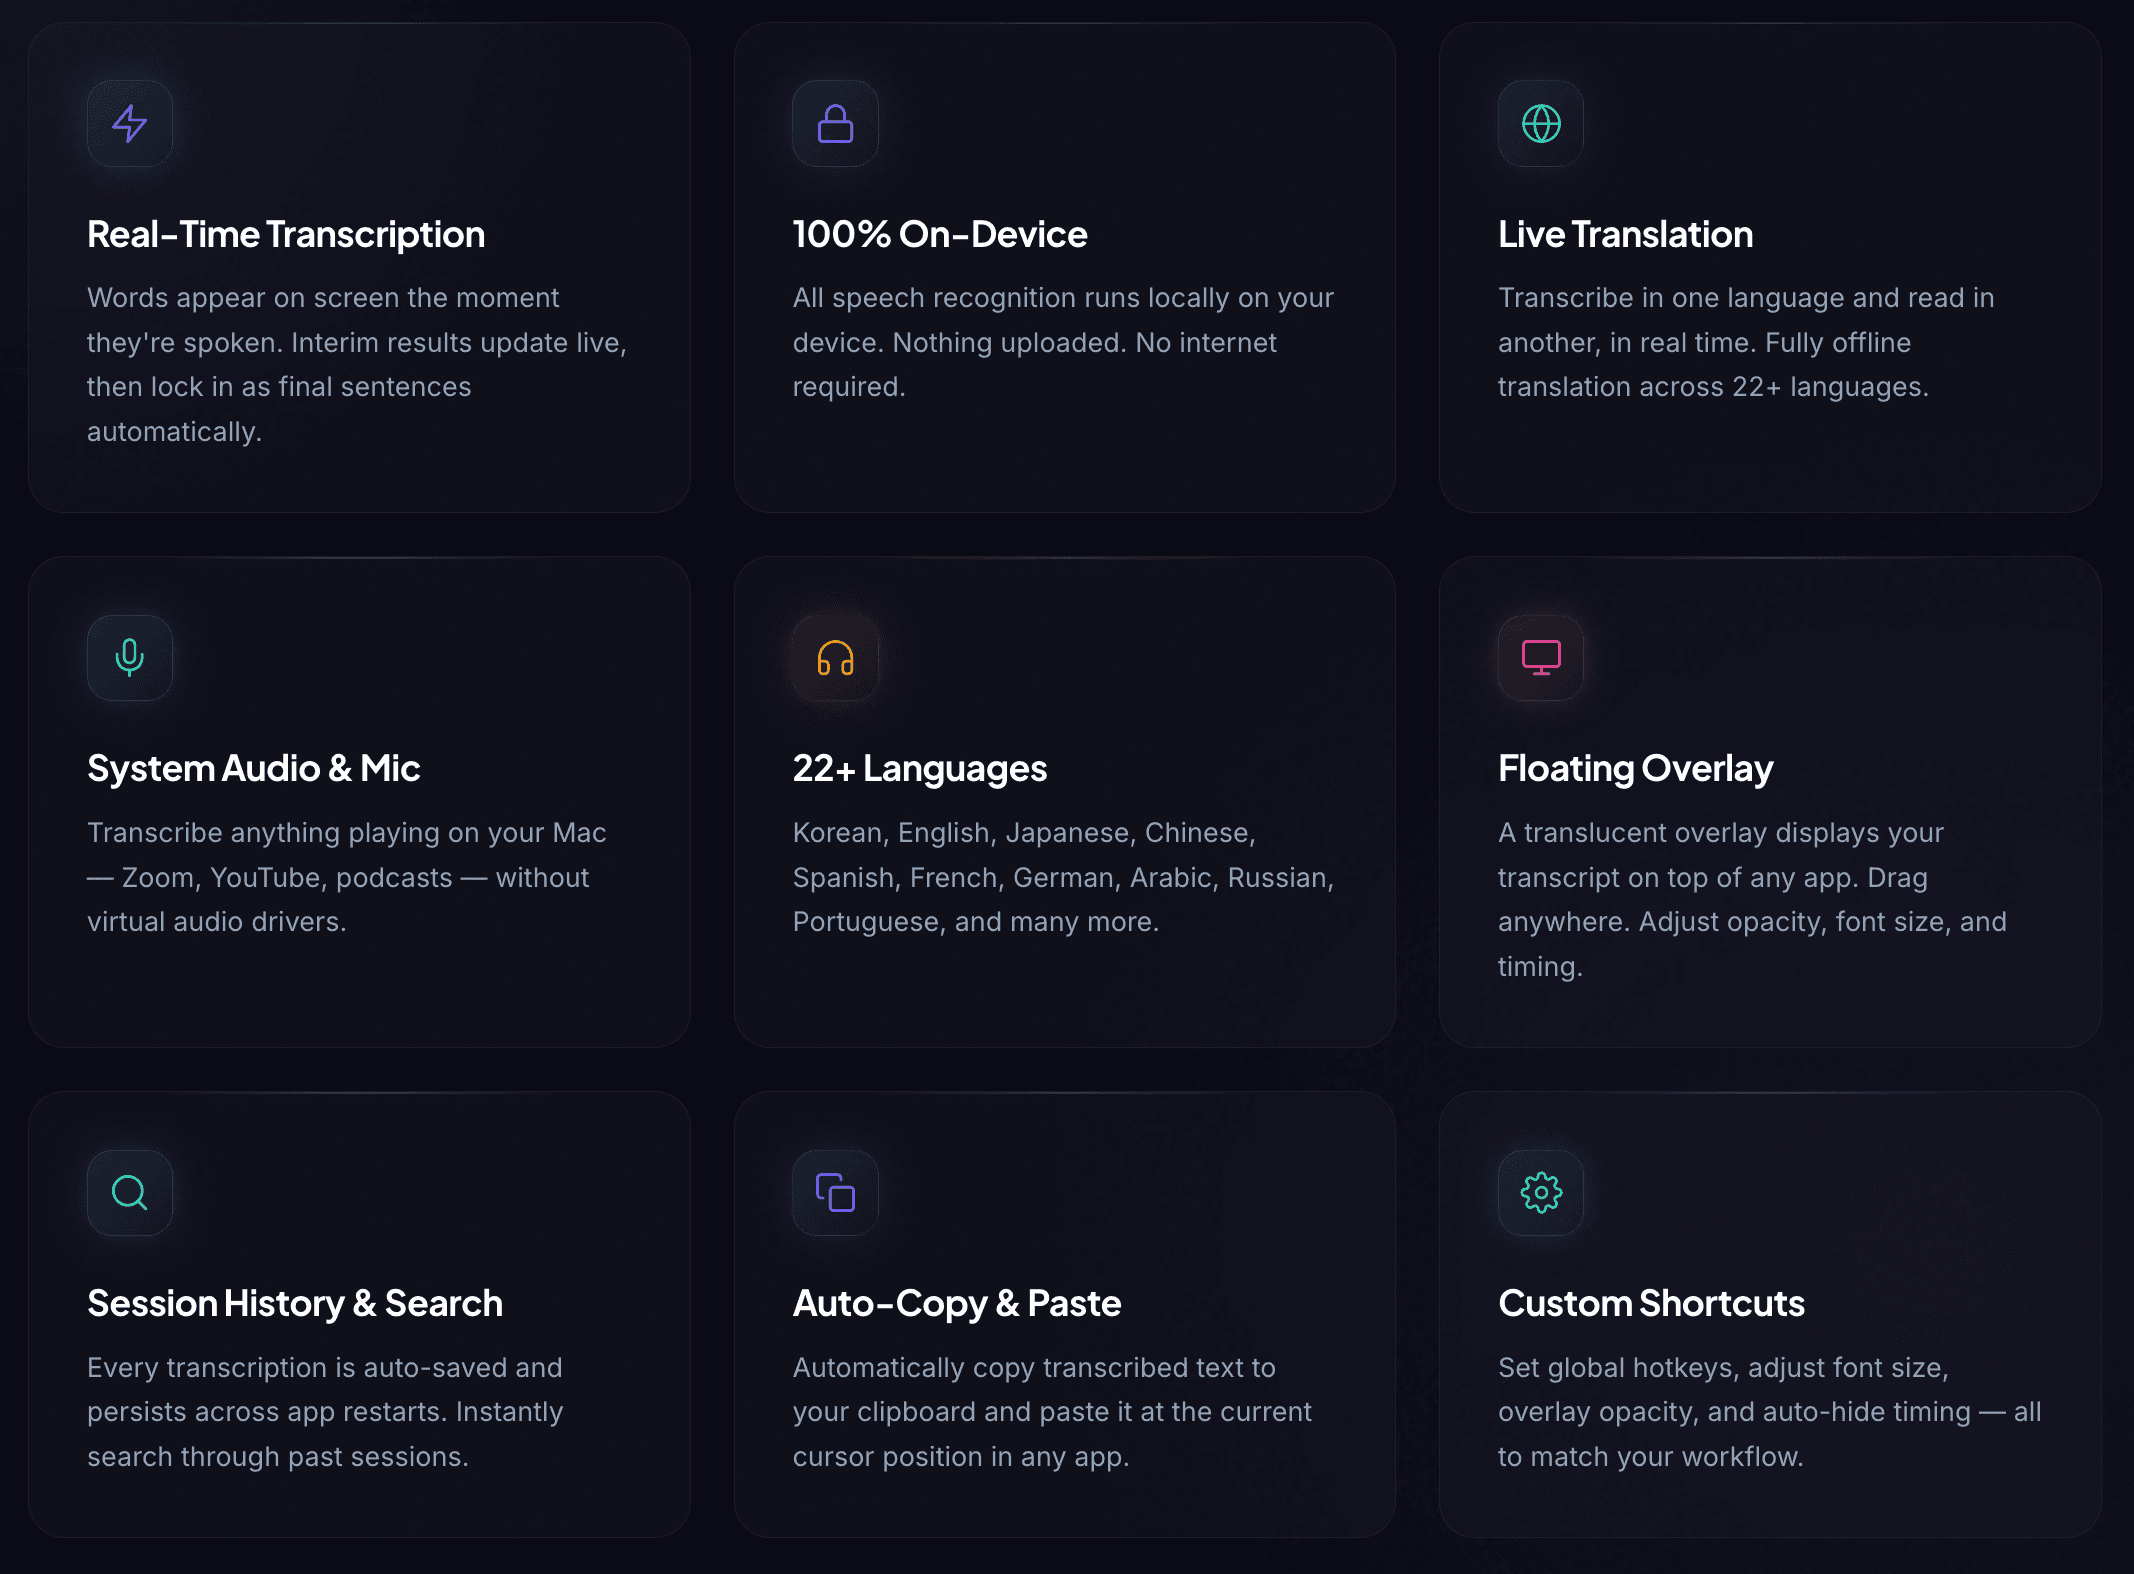
Task: Open the Real-Time Transcription heading
Action: (x=286, y=233)
